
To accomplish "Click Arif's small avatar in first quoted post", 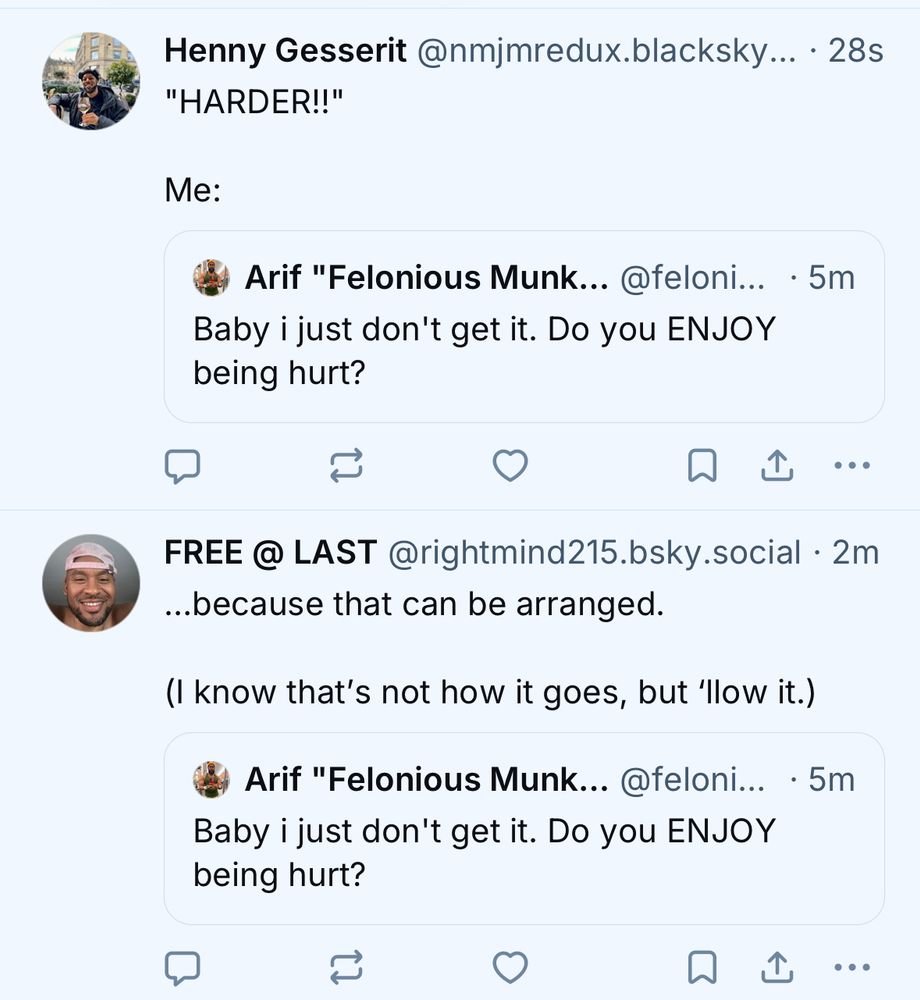I will coord(211,278).
